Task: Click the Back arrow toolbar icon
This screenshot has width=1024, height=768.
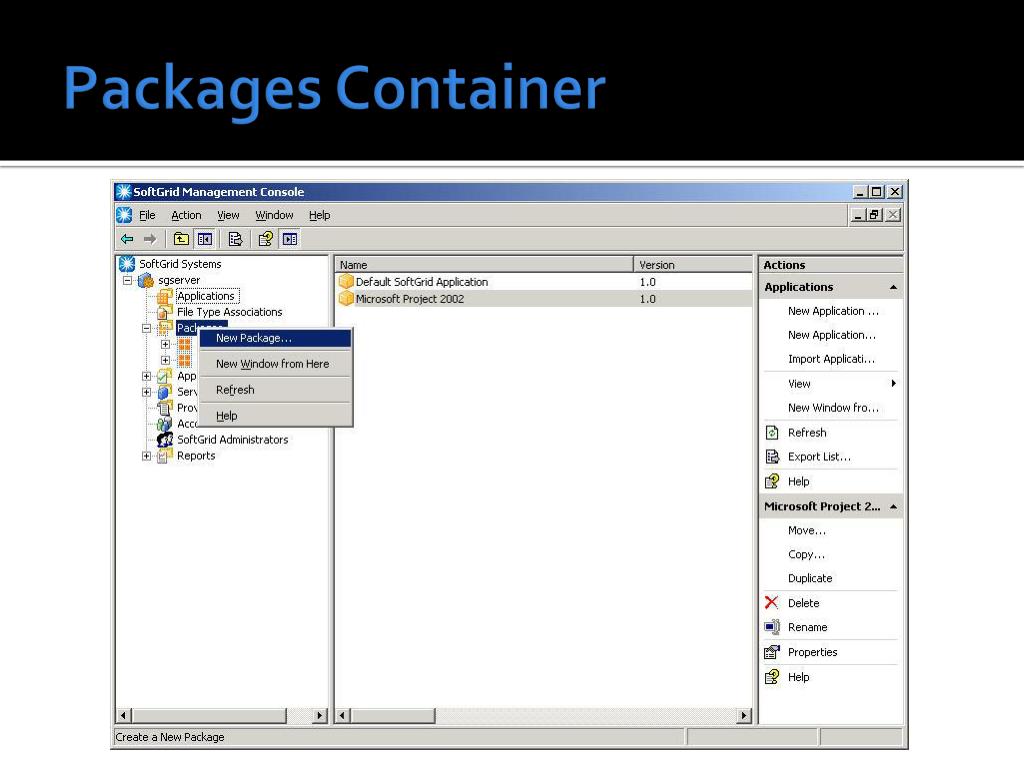Action: coord(127,239)
